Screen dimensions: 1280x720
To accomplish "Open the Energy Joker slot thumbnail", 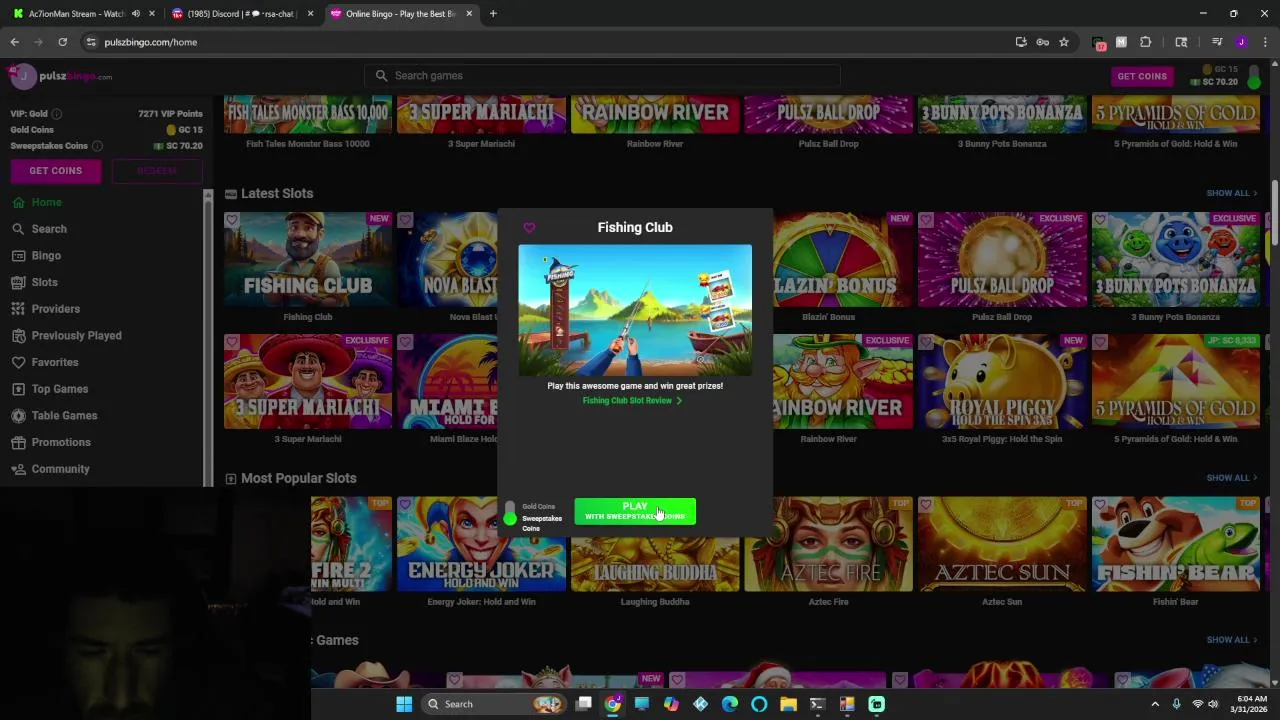I will [x=481, y=544].
